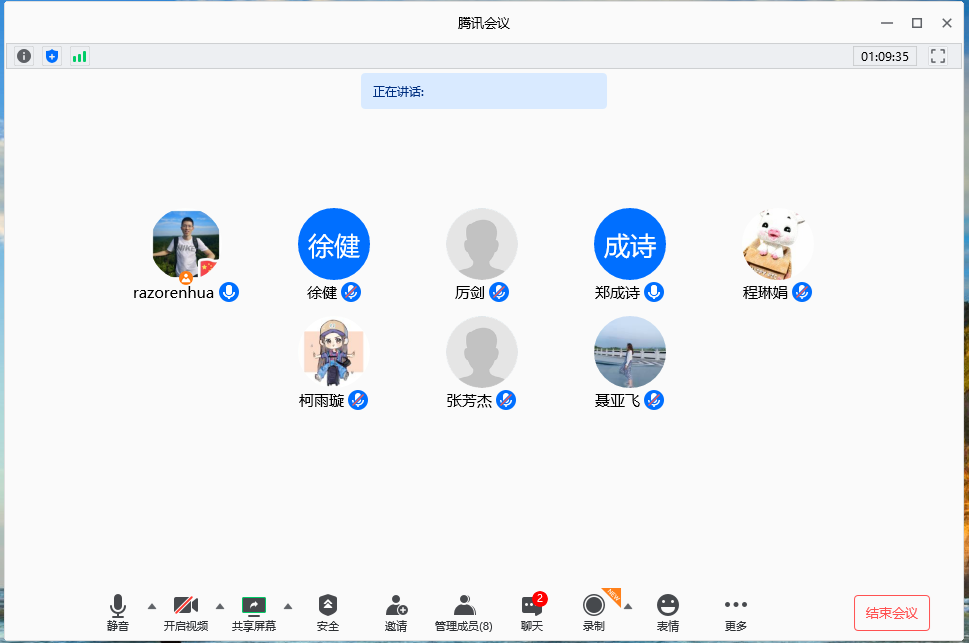Screen dimensions: 969x643
Task: Check the green network signal icon
Action: coord(79,56)
